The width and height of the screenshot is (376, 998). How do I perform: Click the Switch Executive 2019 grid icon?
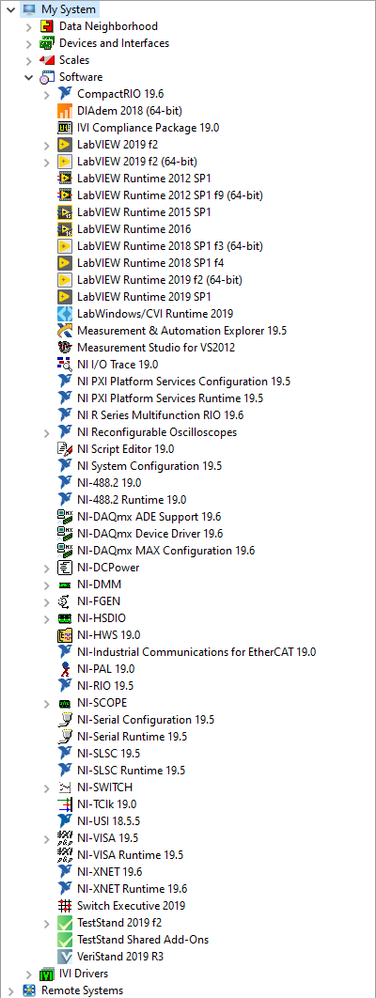tap(65, 906)
